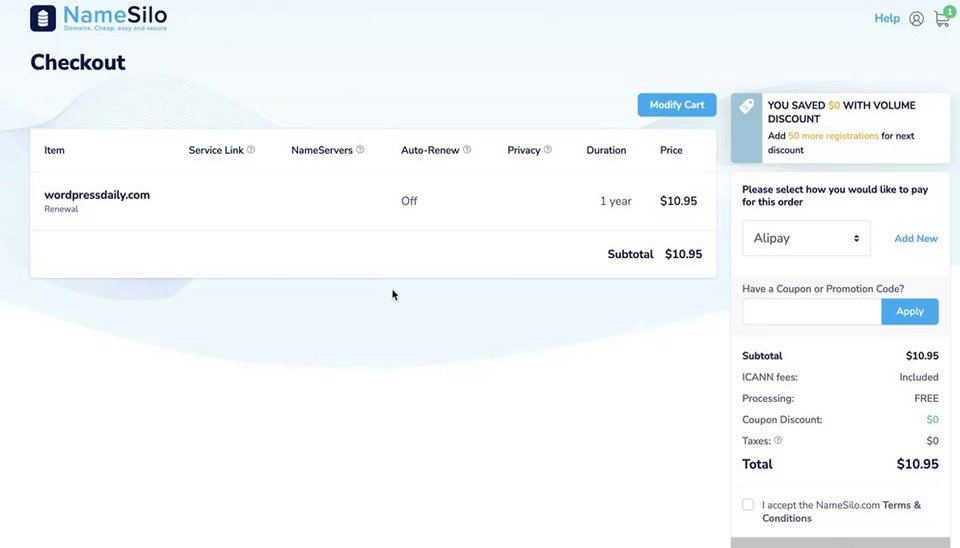Open the user account icon

916,19
